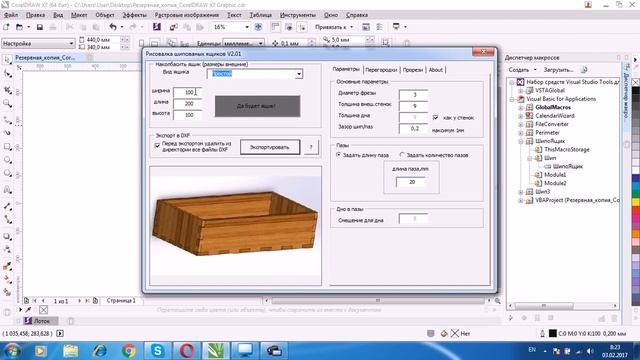Click the Import icon next to launcher
This screenshot has width=640, height=360.
point(173,27)
